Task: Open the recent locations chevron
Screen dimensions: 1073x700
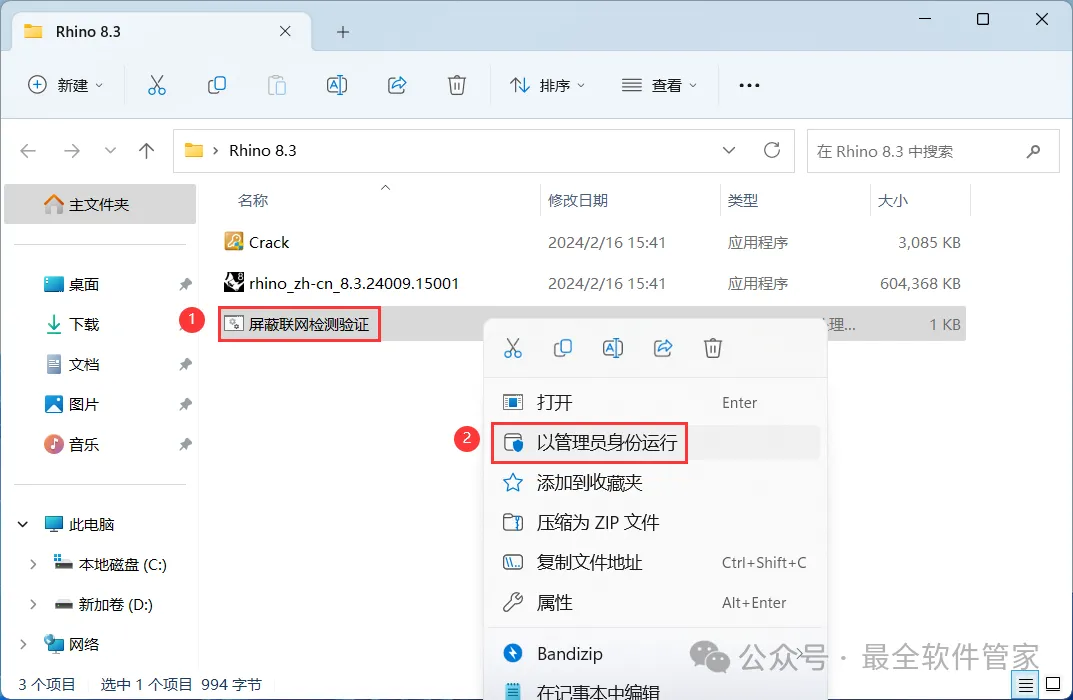Action: (x=110, y=151)
